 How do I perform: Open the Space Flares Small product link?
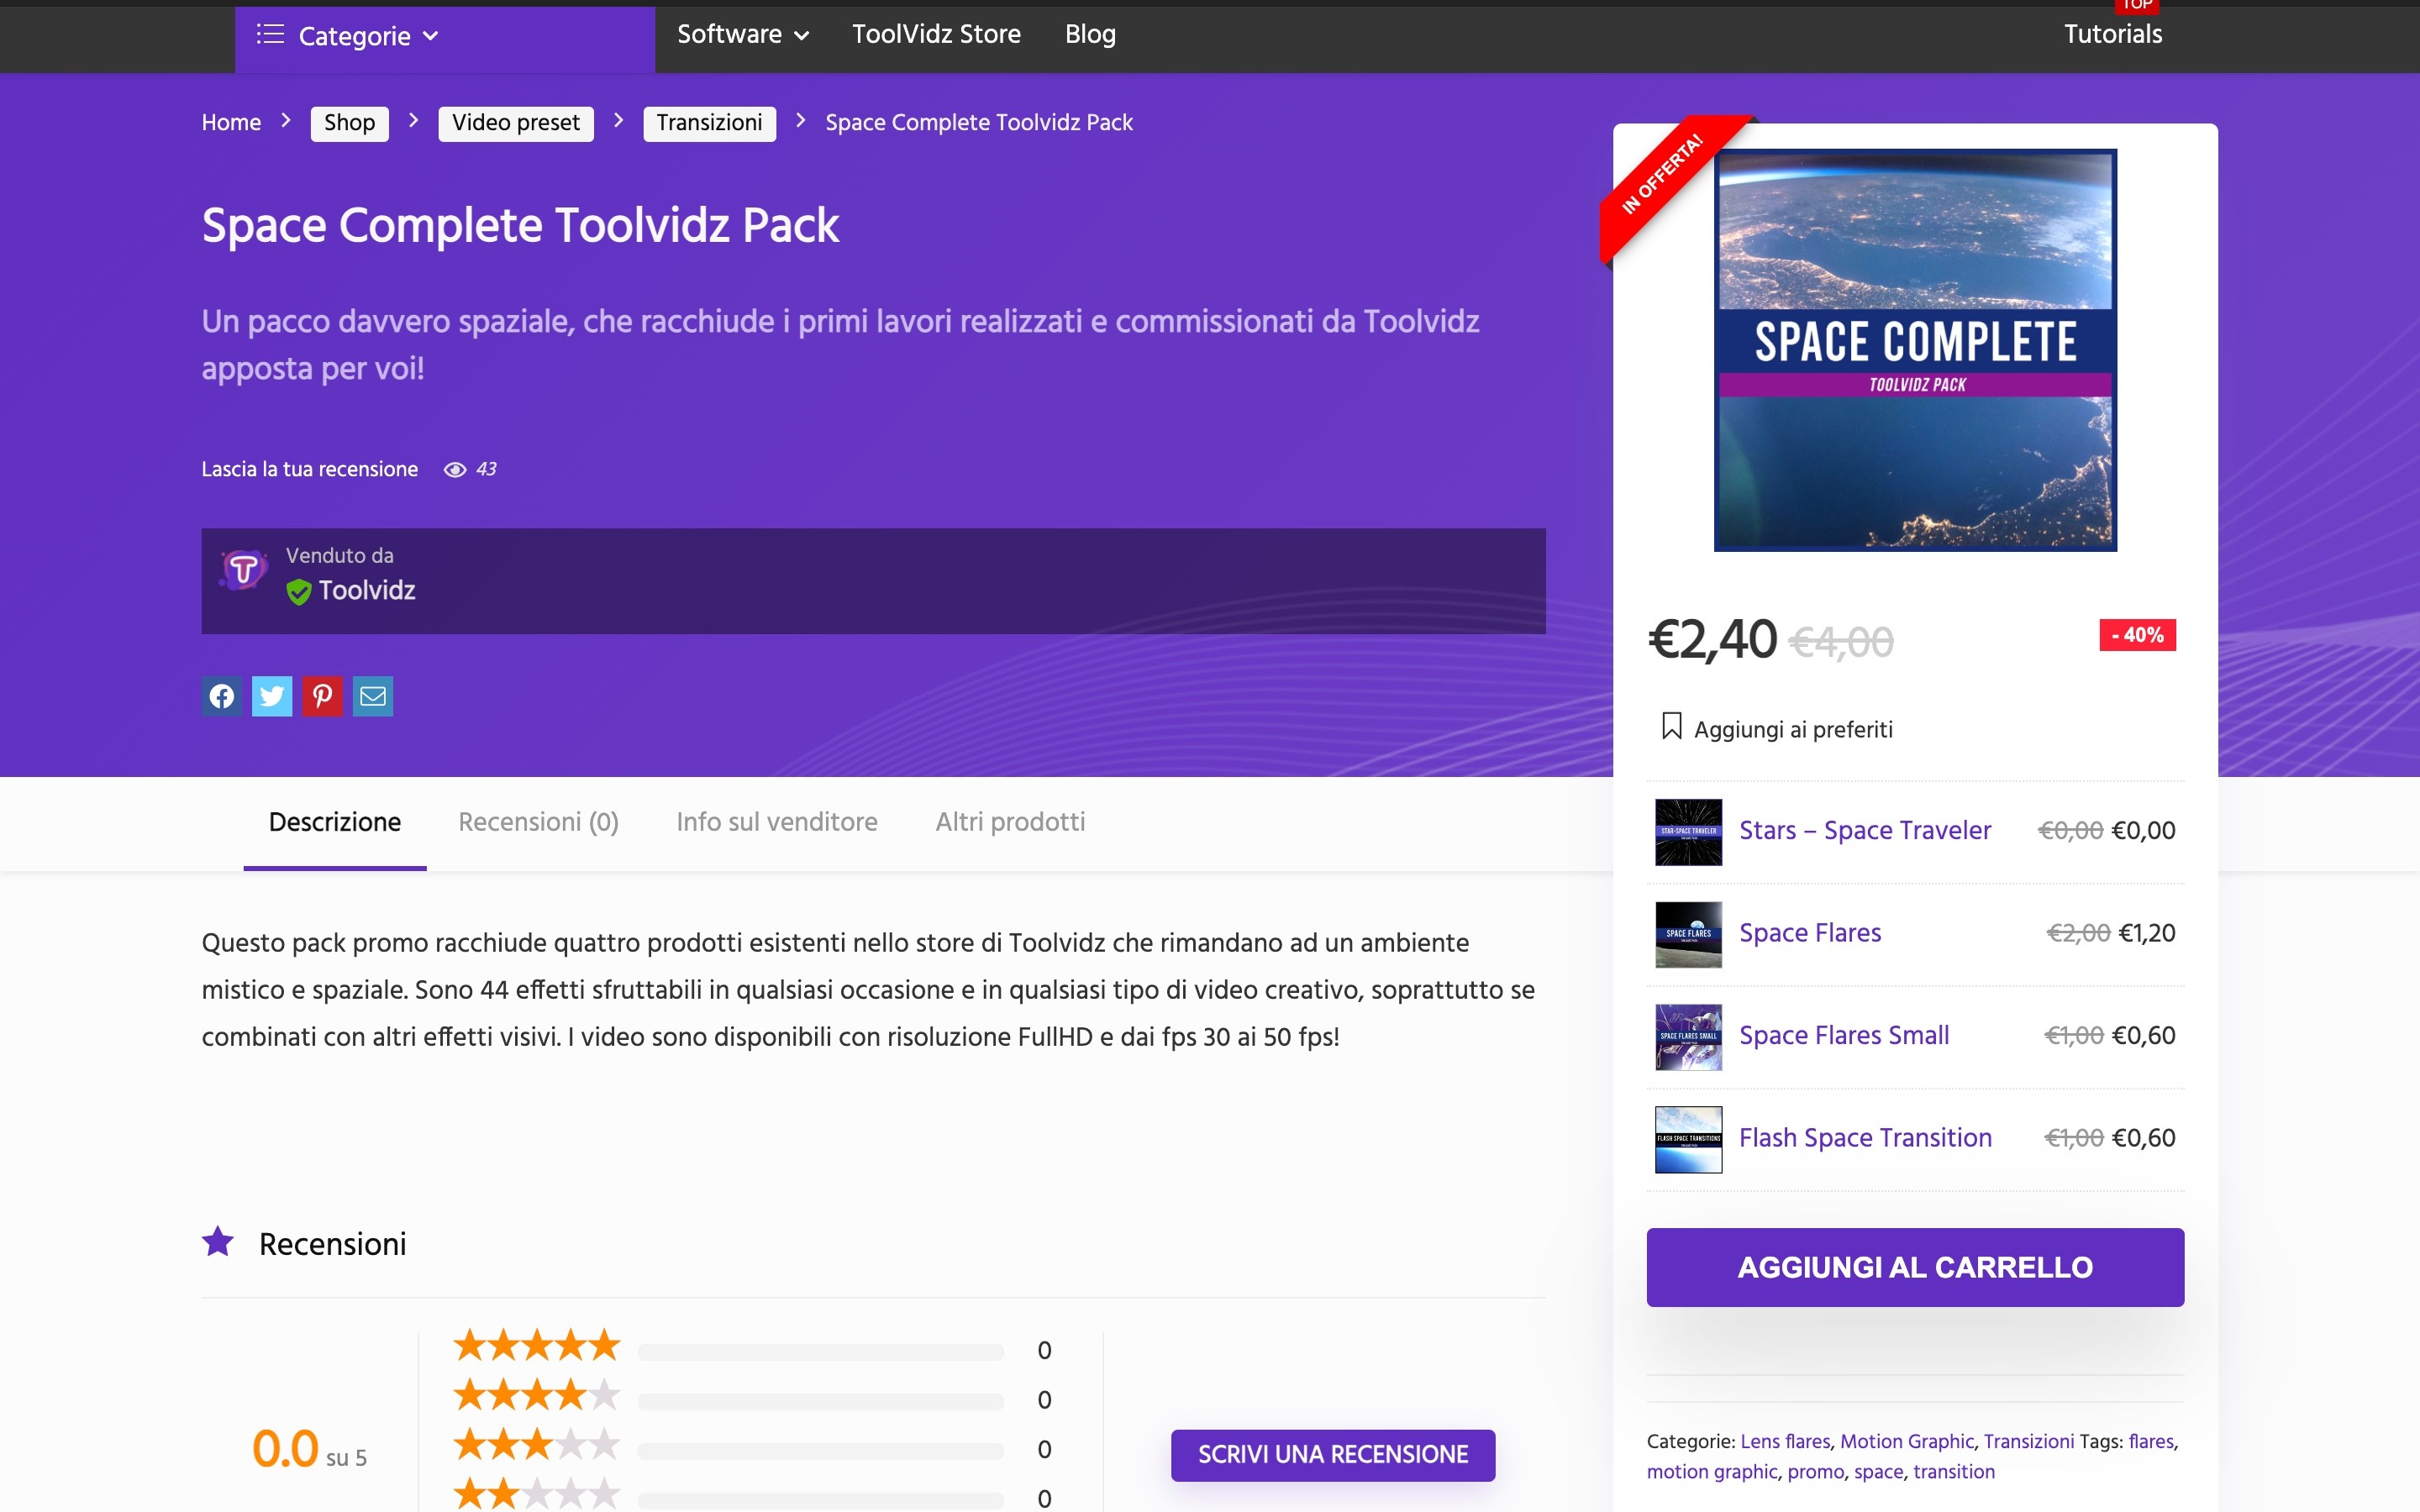(x=1844, y=1035)
